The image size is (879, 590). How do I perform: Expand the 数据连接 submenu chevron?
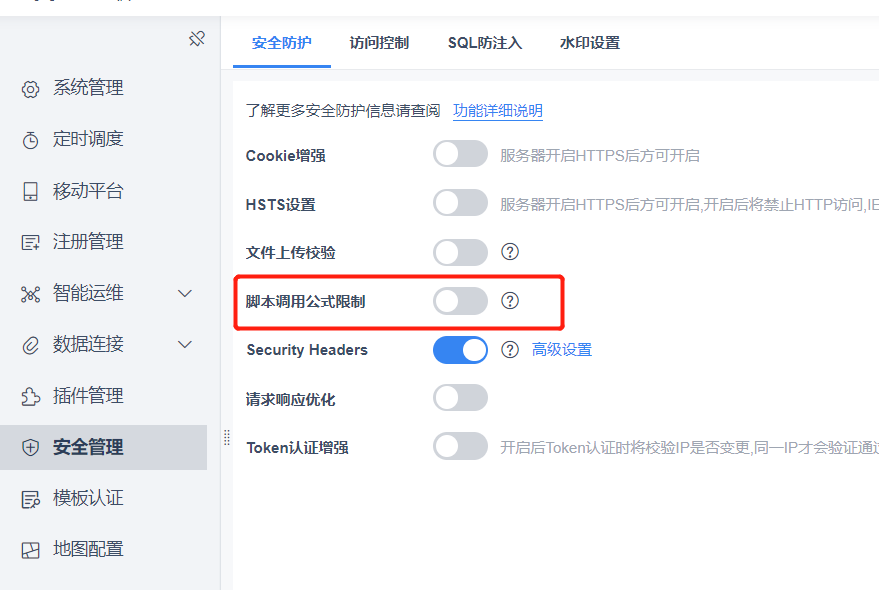click(185, 344)
